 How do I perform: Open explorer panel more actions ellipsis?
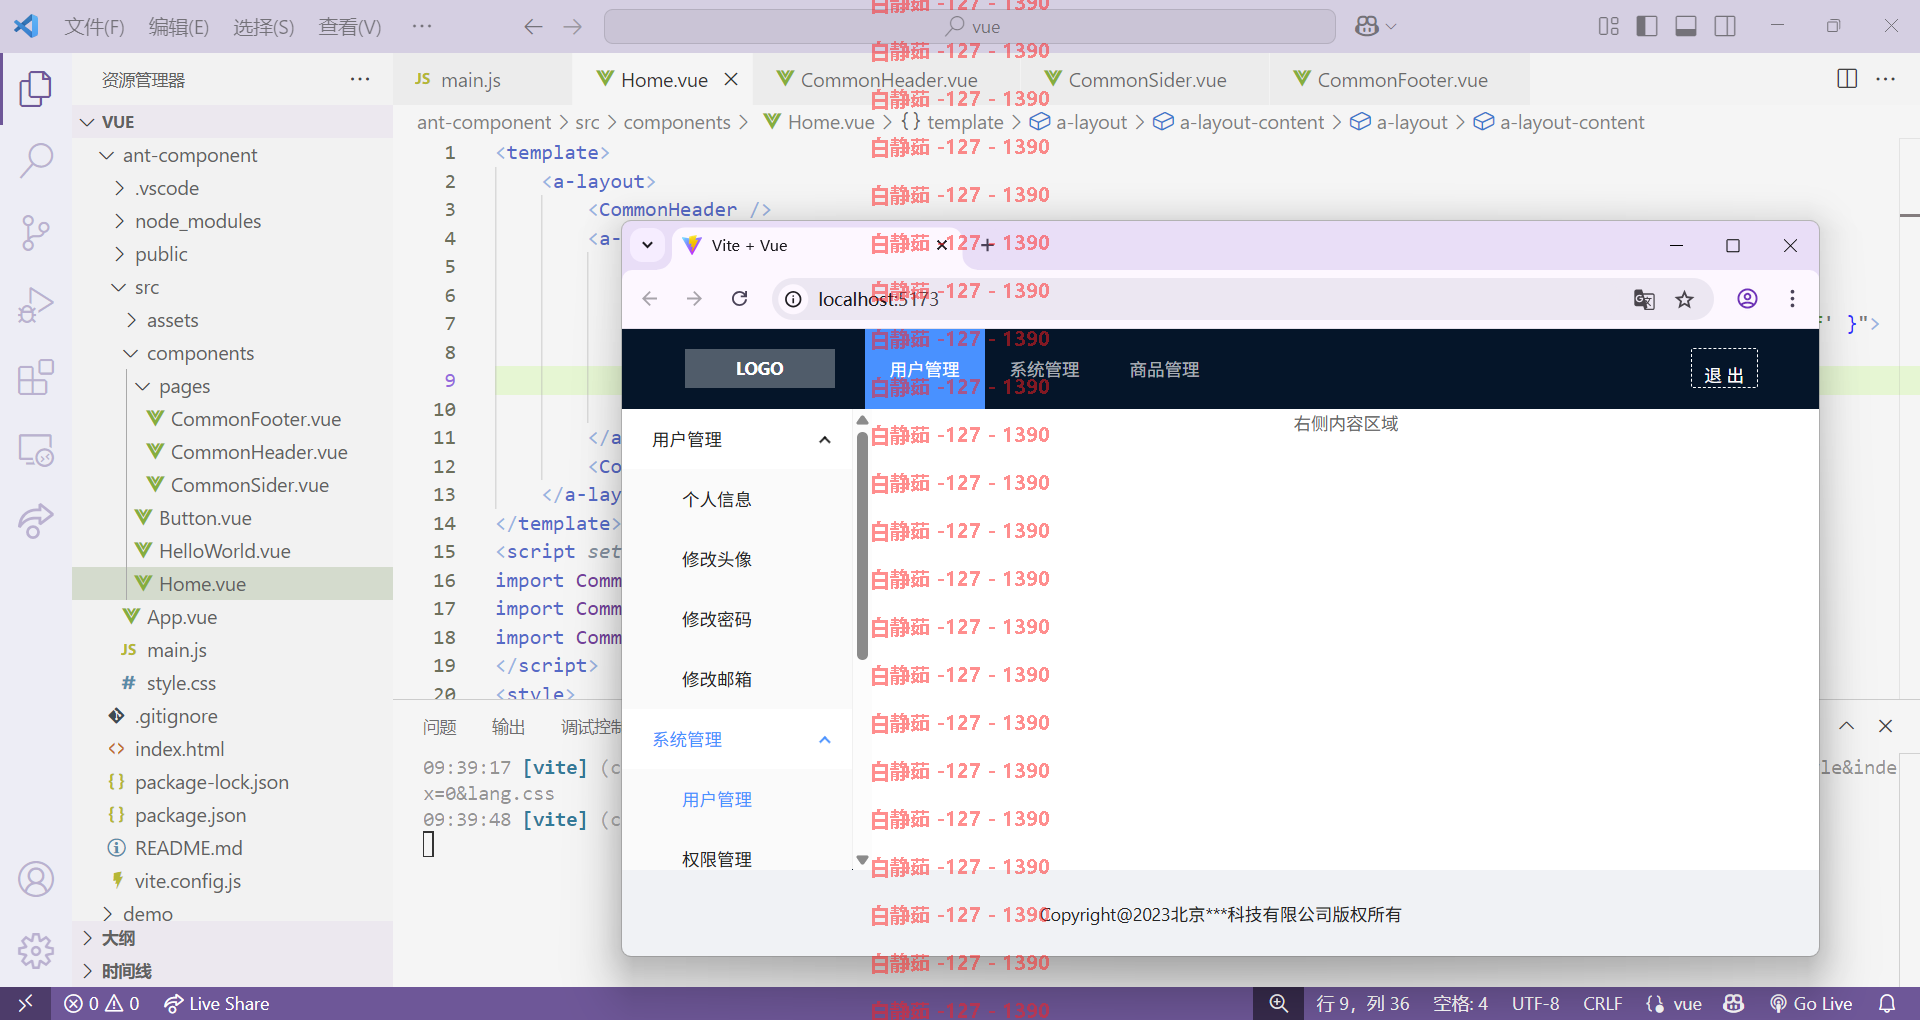click(x=360, y=79)
